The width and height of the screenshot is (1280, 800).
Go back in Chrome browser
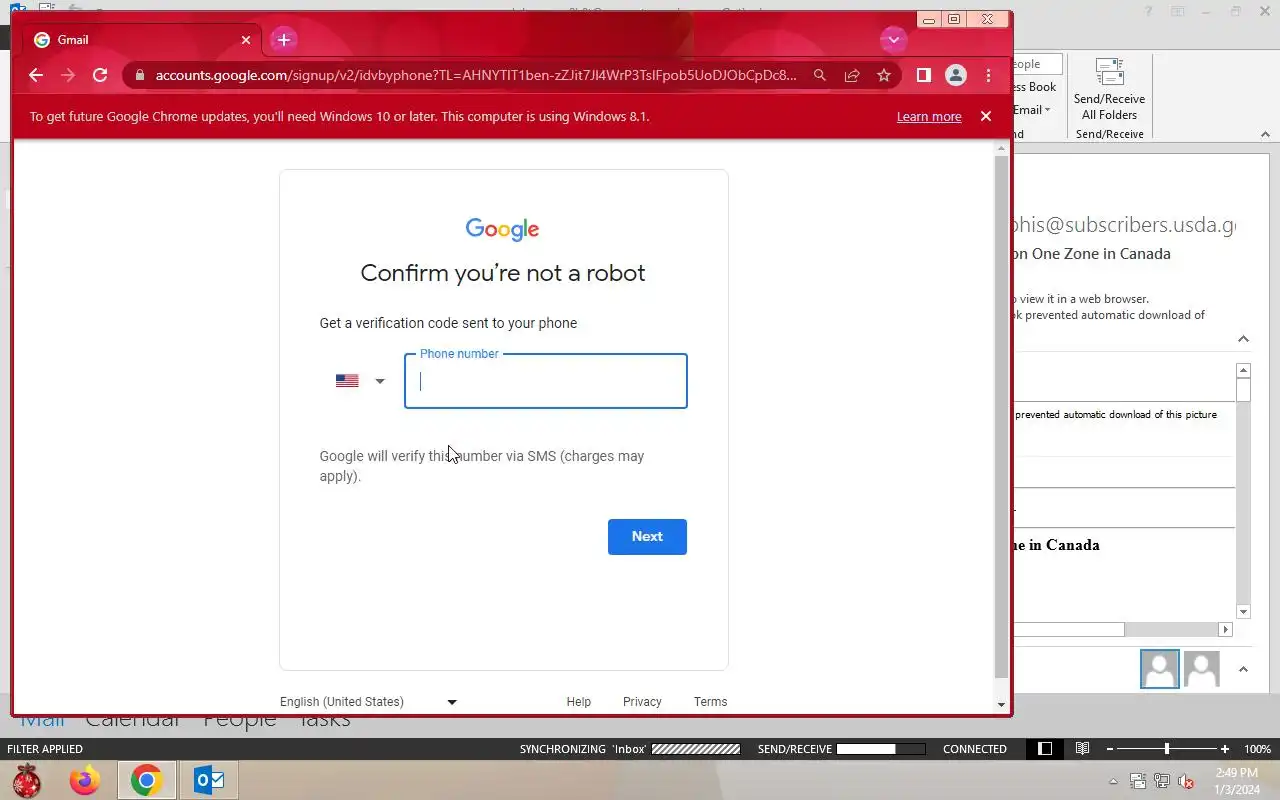point(36,75)
